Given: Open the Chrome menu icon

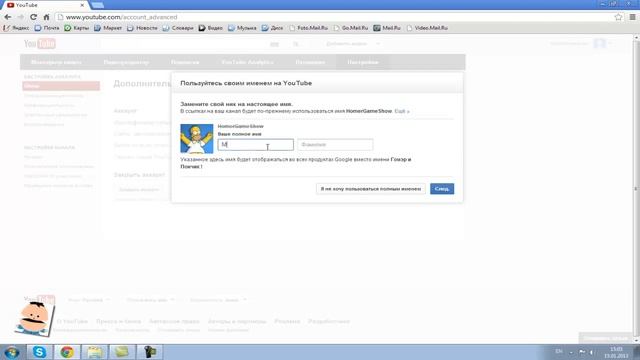Looking at the screenshot, I should click(x=632, y=17).
